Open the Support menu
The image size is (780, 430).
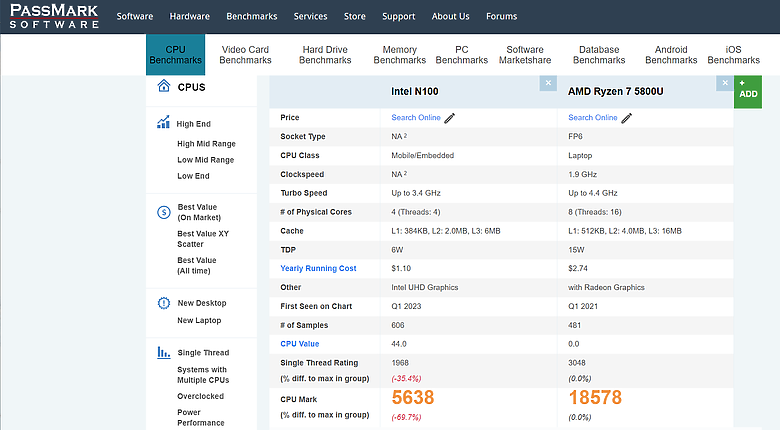click(x=398, y=16)
